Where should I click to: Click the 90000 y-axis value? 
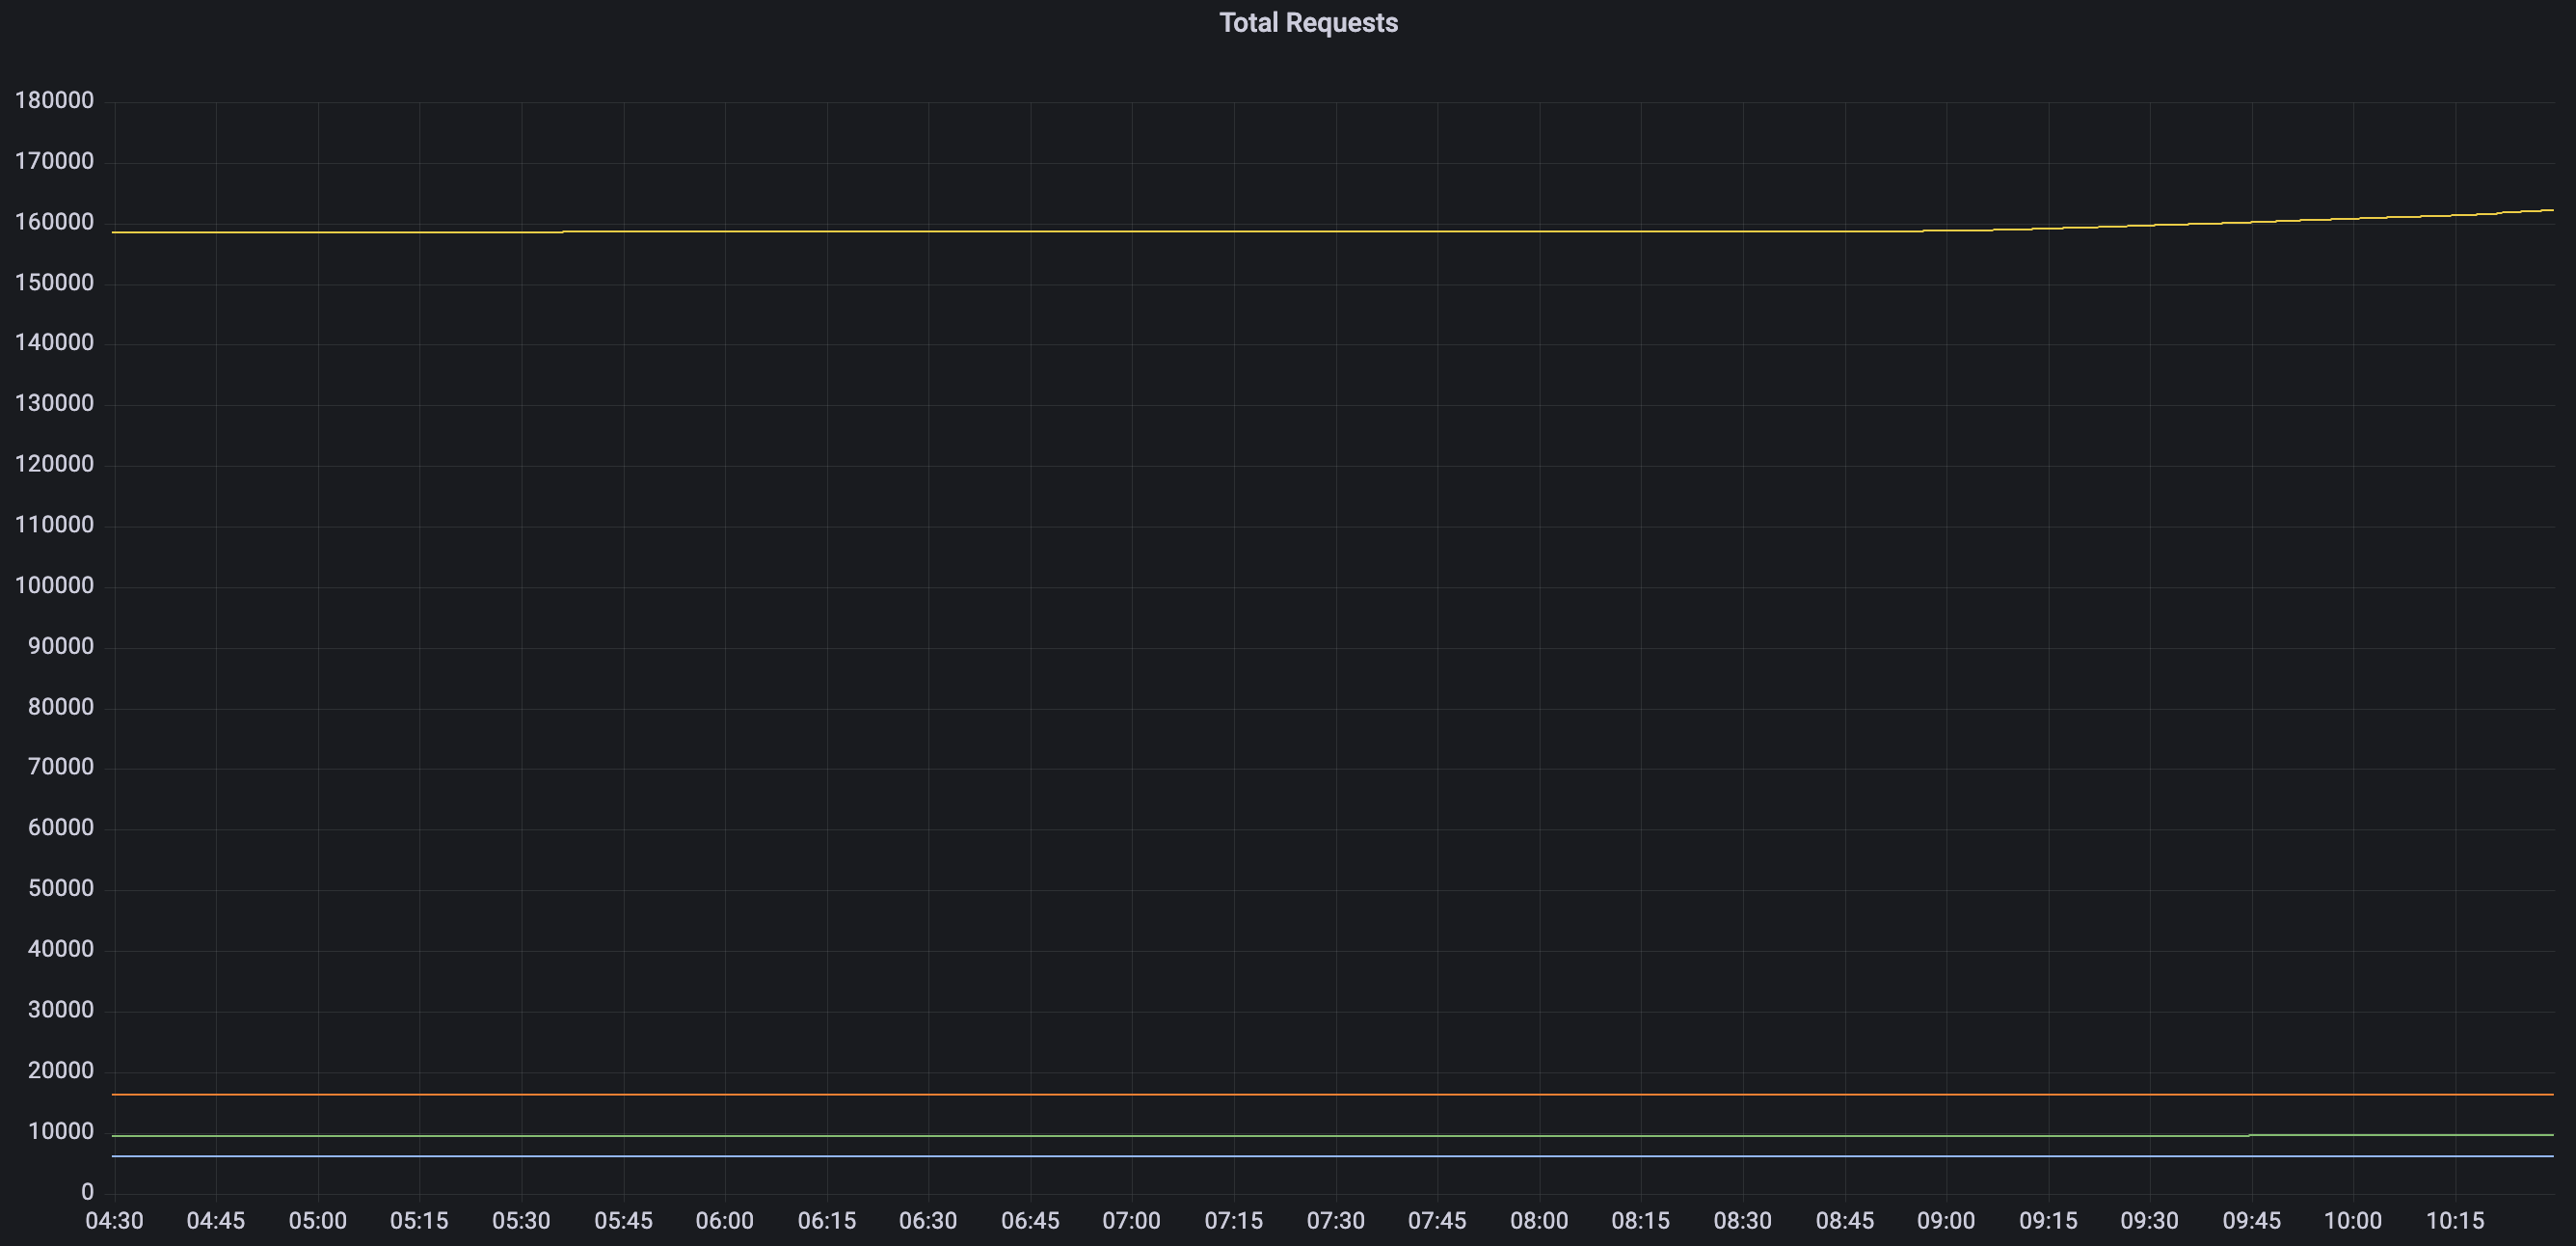click(x=62, y=645)
